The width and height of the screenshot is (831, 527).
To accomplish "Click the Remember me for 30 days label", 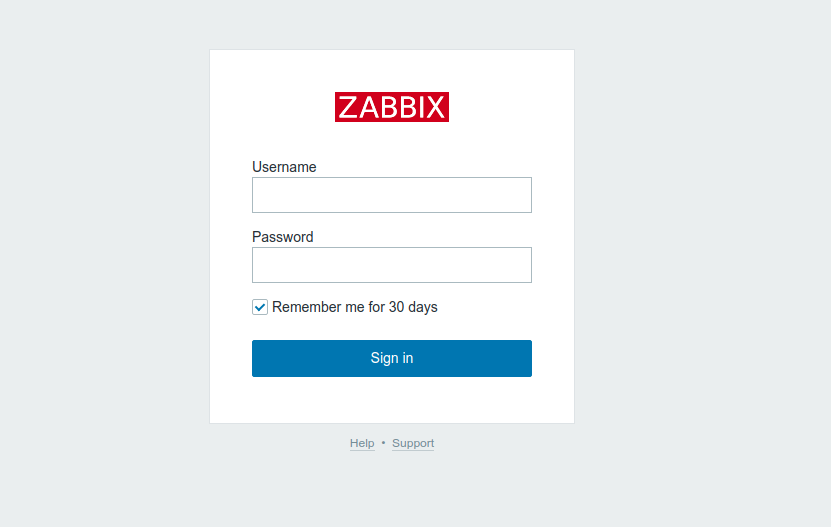I will pyautogui.click(x=355, y=307).
